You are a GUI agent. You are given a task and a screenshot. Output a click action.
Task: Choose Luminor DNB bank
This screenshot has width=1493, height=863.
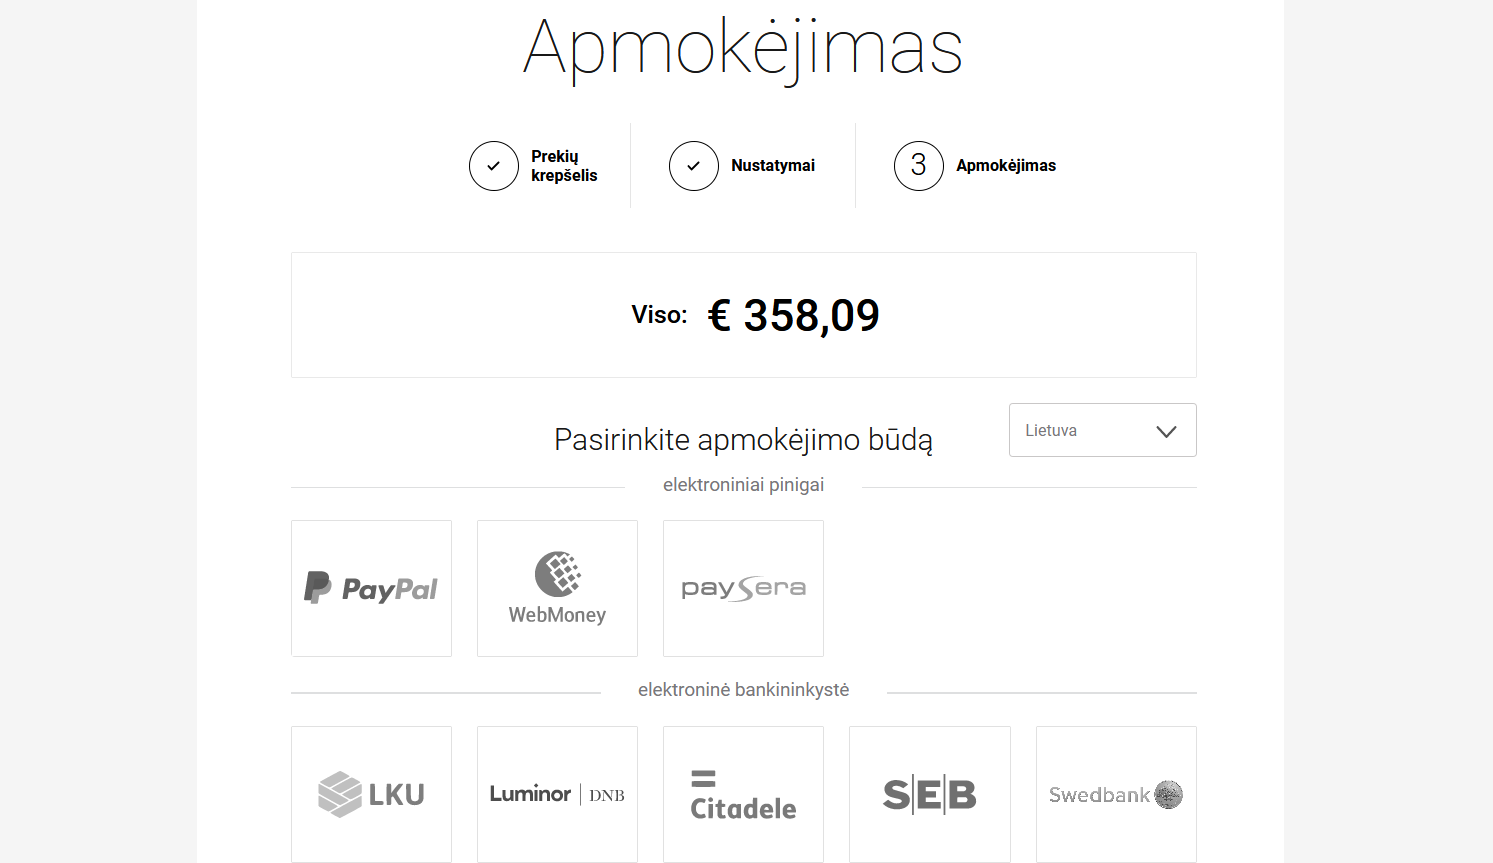pyautogui.click(x=557, y=794)
